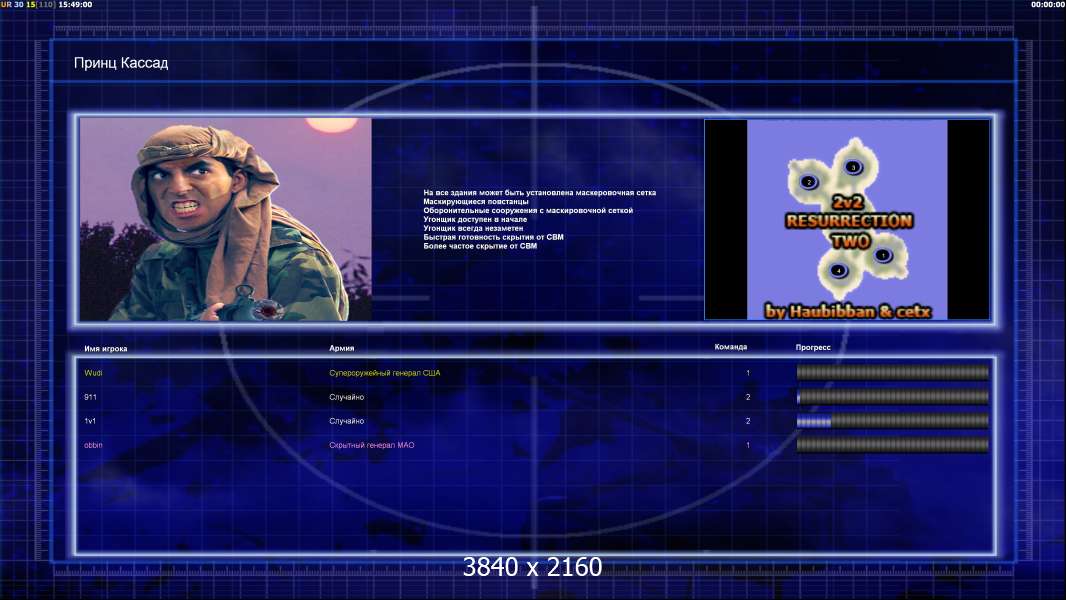Screen dimensions: 1066x600
Task: Click line 'Угонщик доступен в начале'
Action: [x=475, y=219]
